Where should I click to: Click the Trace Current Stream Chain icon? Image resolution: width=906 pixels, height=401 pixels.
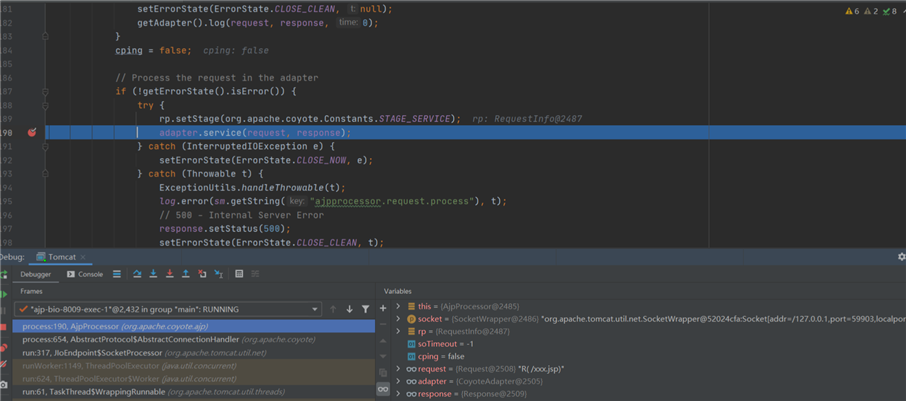pyautogui.click(x=255, y=274)
